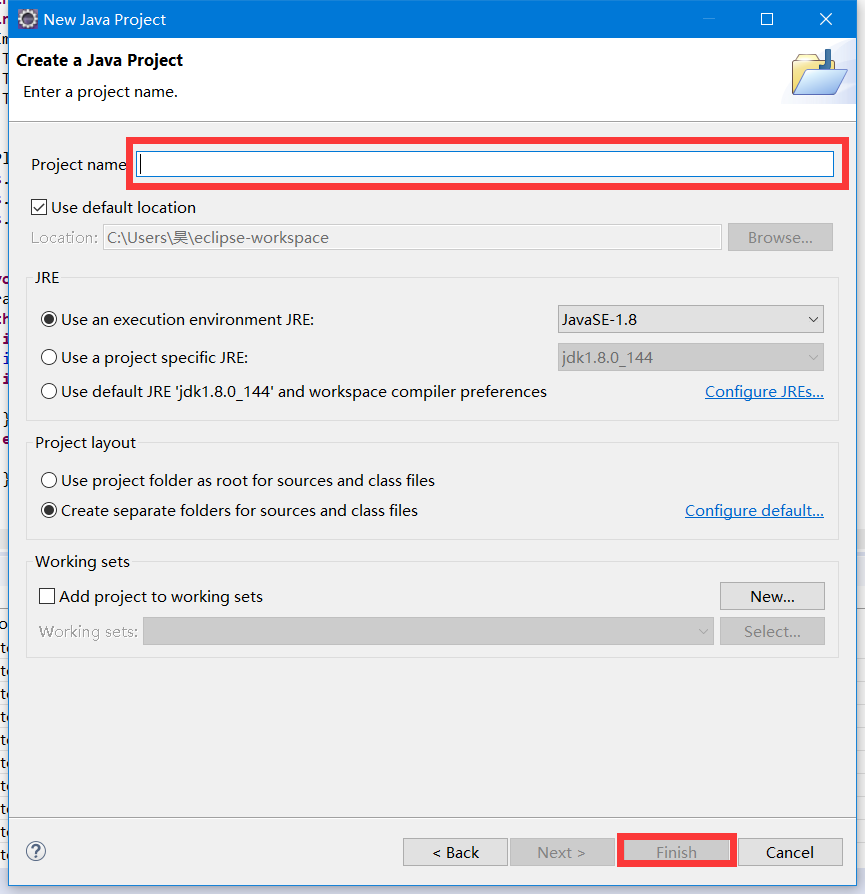
Task: Click the 'Create a Java Project' heading
Action: tap(99, 60)
